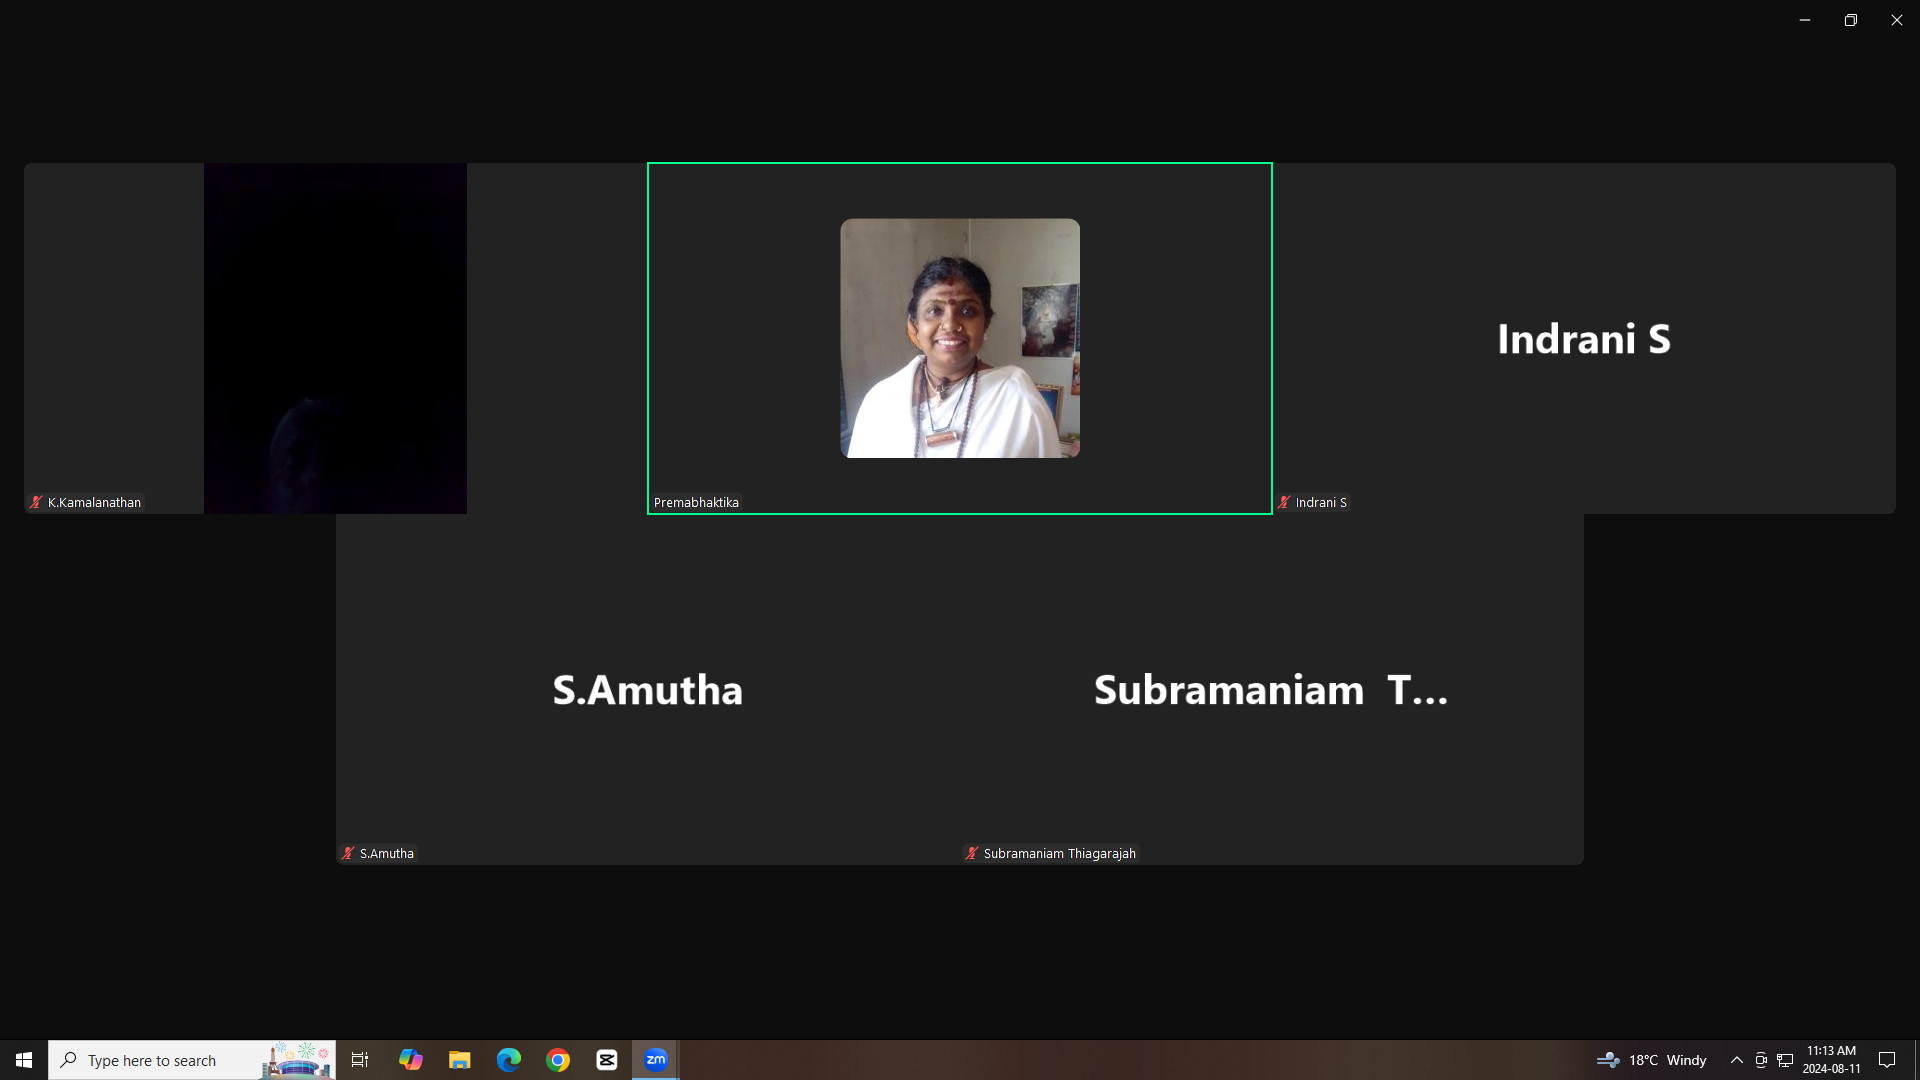Select the Subramaniam Thiagarajah video tile
The image size is (1920, 1080).
click(x=1271, y=690)
